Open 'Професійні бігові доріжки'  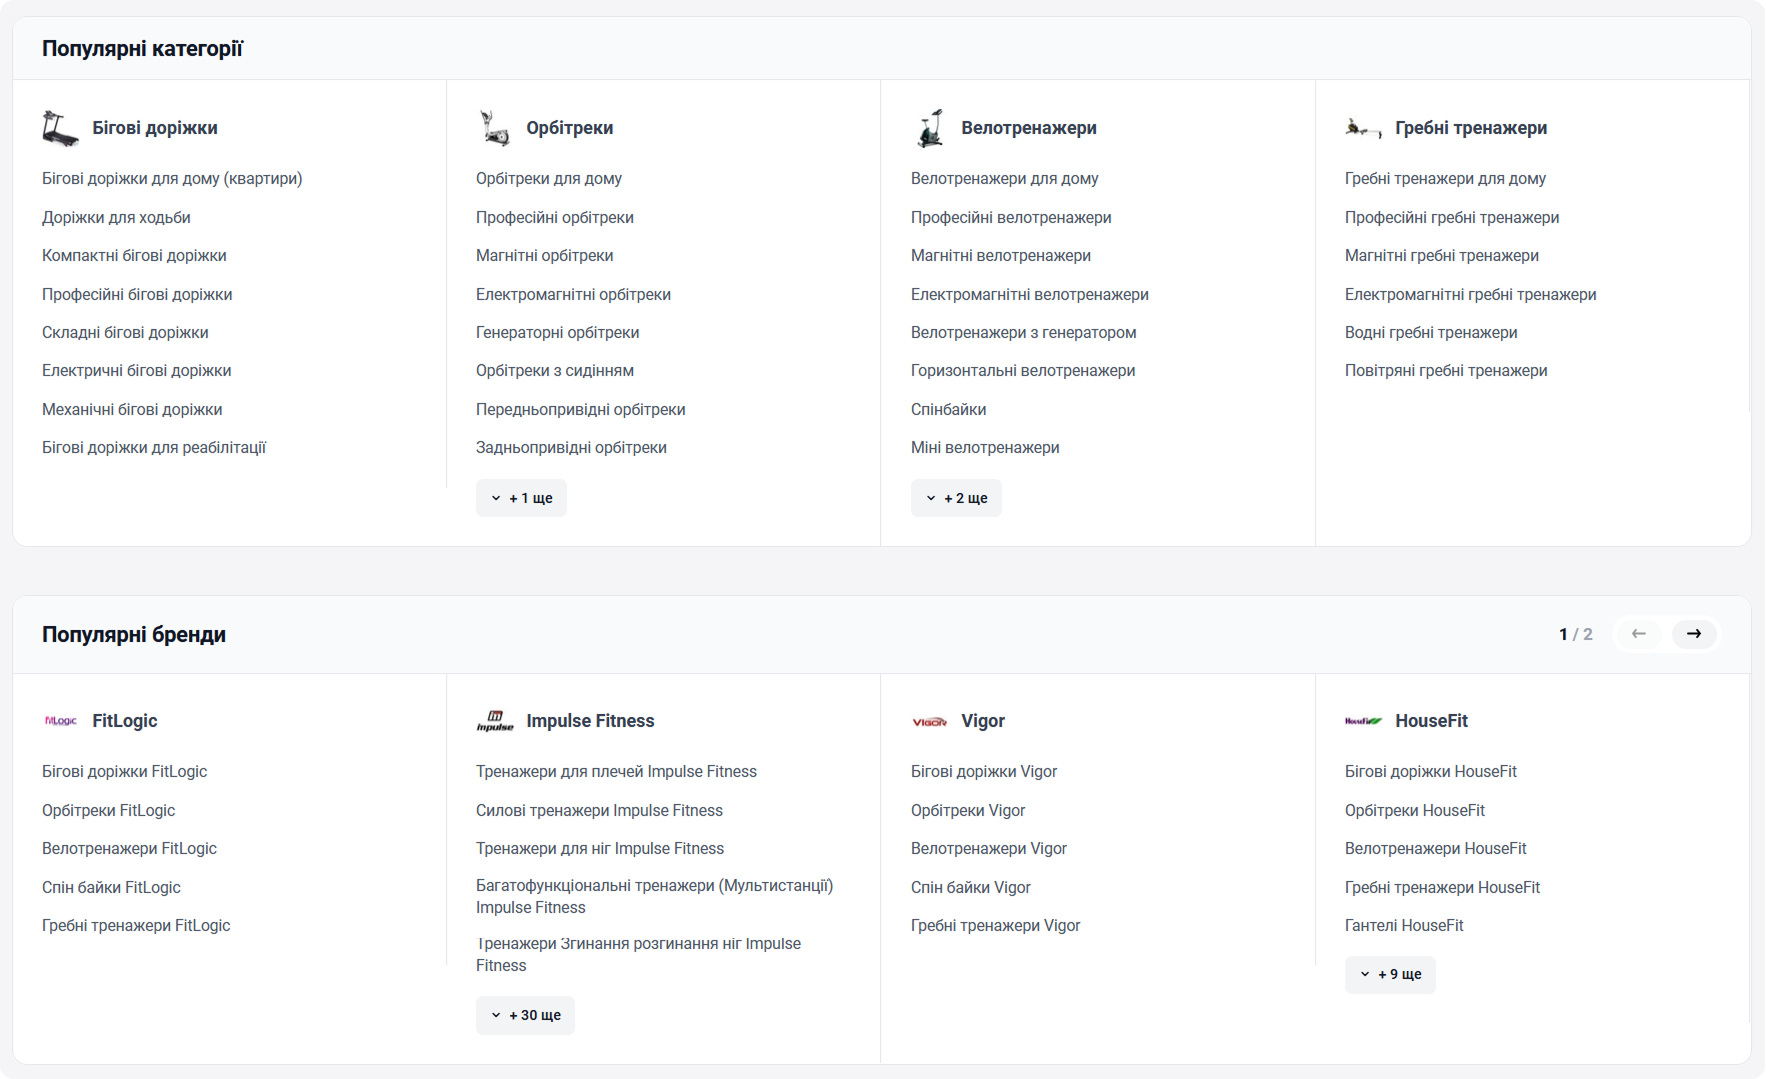(x=137, y=295)
